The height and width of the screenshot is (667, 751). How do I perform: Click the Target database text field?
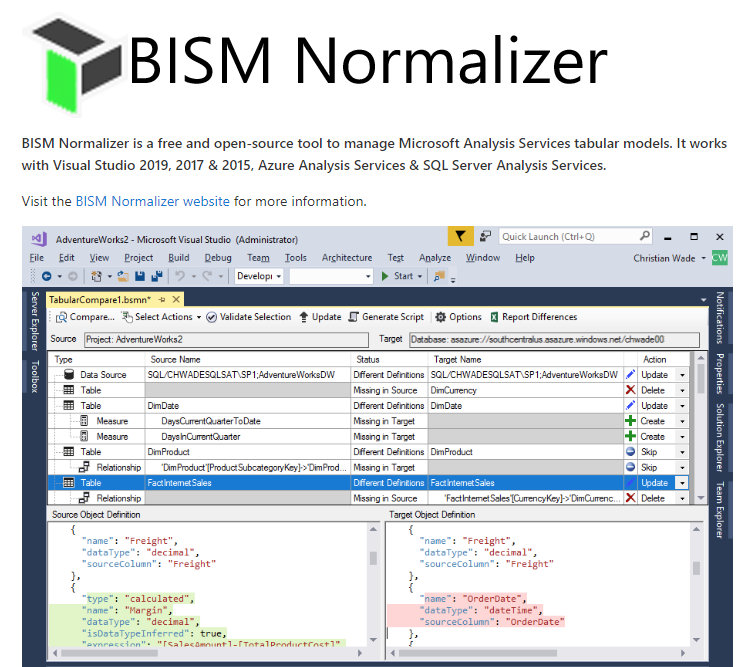[555, 339]
